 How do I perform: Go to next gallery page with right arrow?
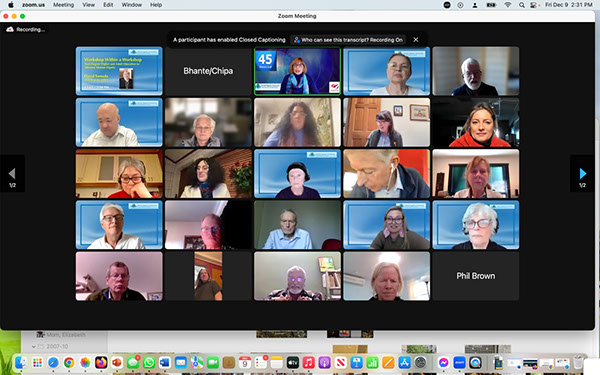click(582, 174)
